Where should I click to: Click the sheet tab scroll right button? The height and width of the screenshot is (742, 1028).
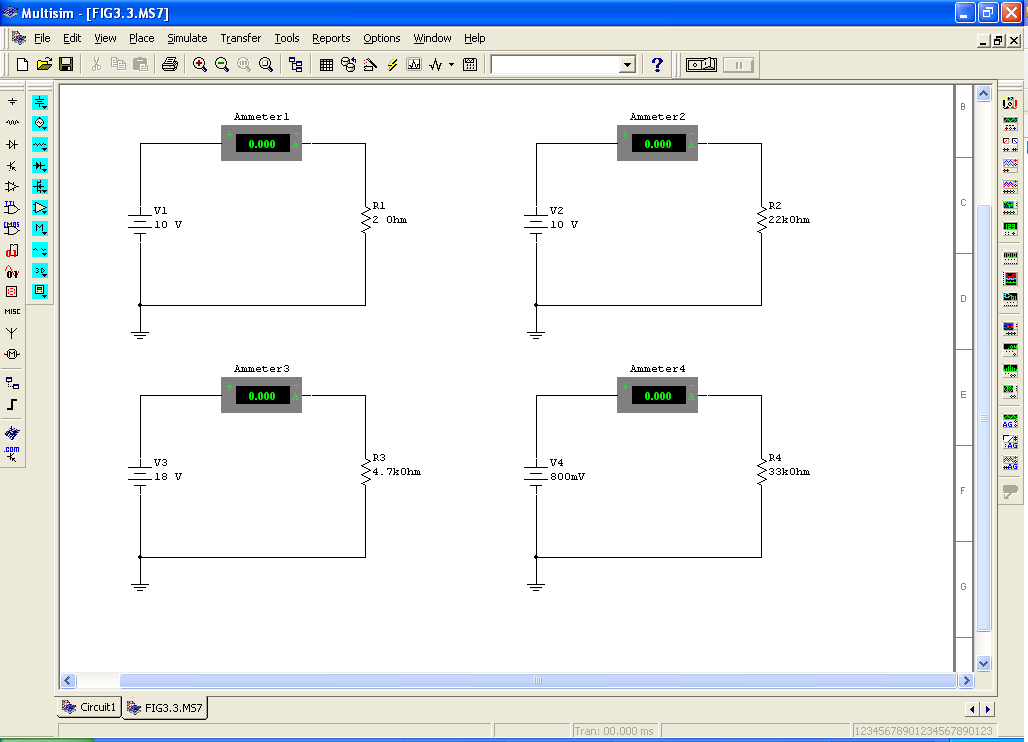tap(988, 708)
